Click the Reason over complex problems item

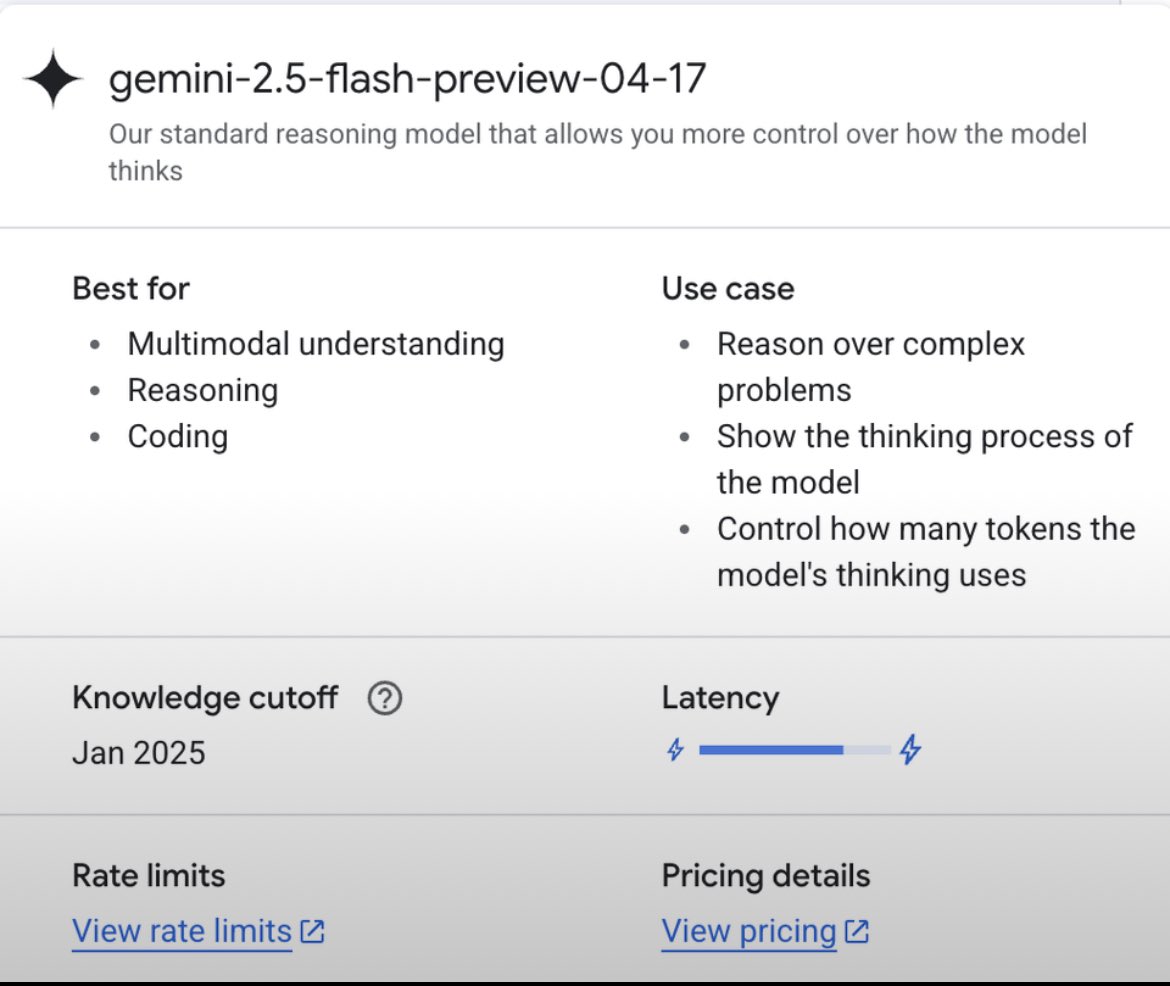point(870,366)
